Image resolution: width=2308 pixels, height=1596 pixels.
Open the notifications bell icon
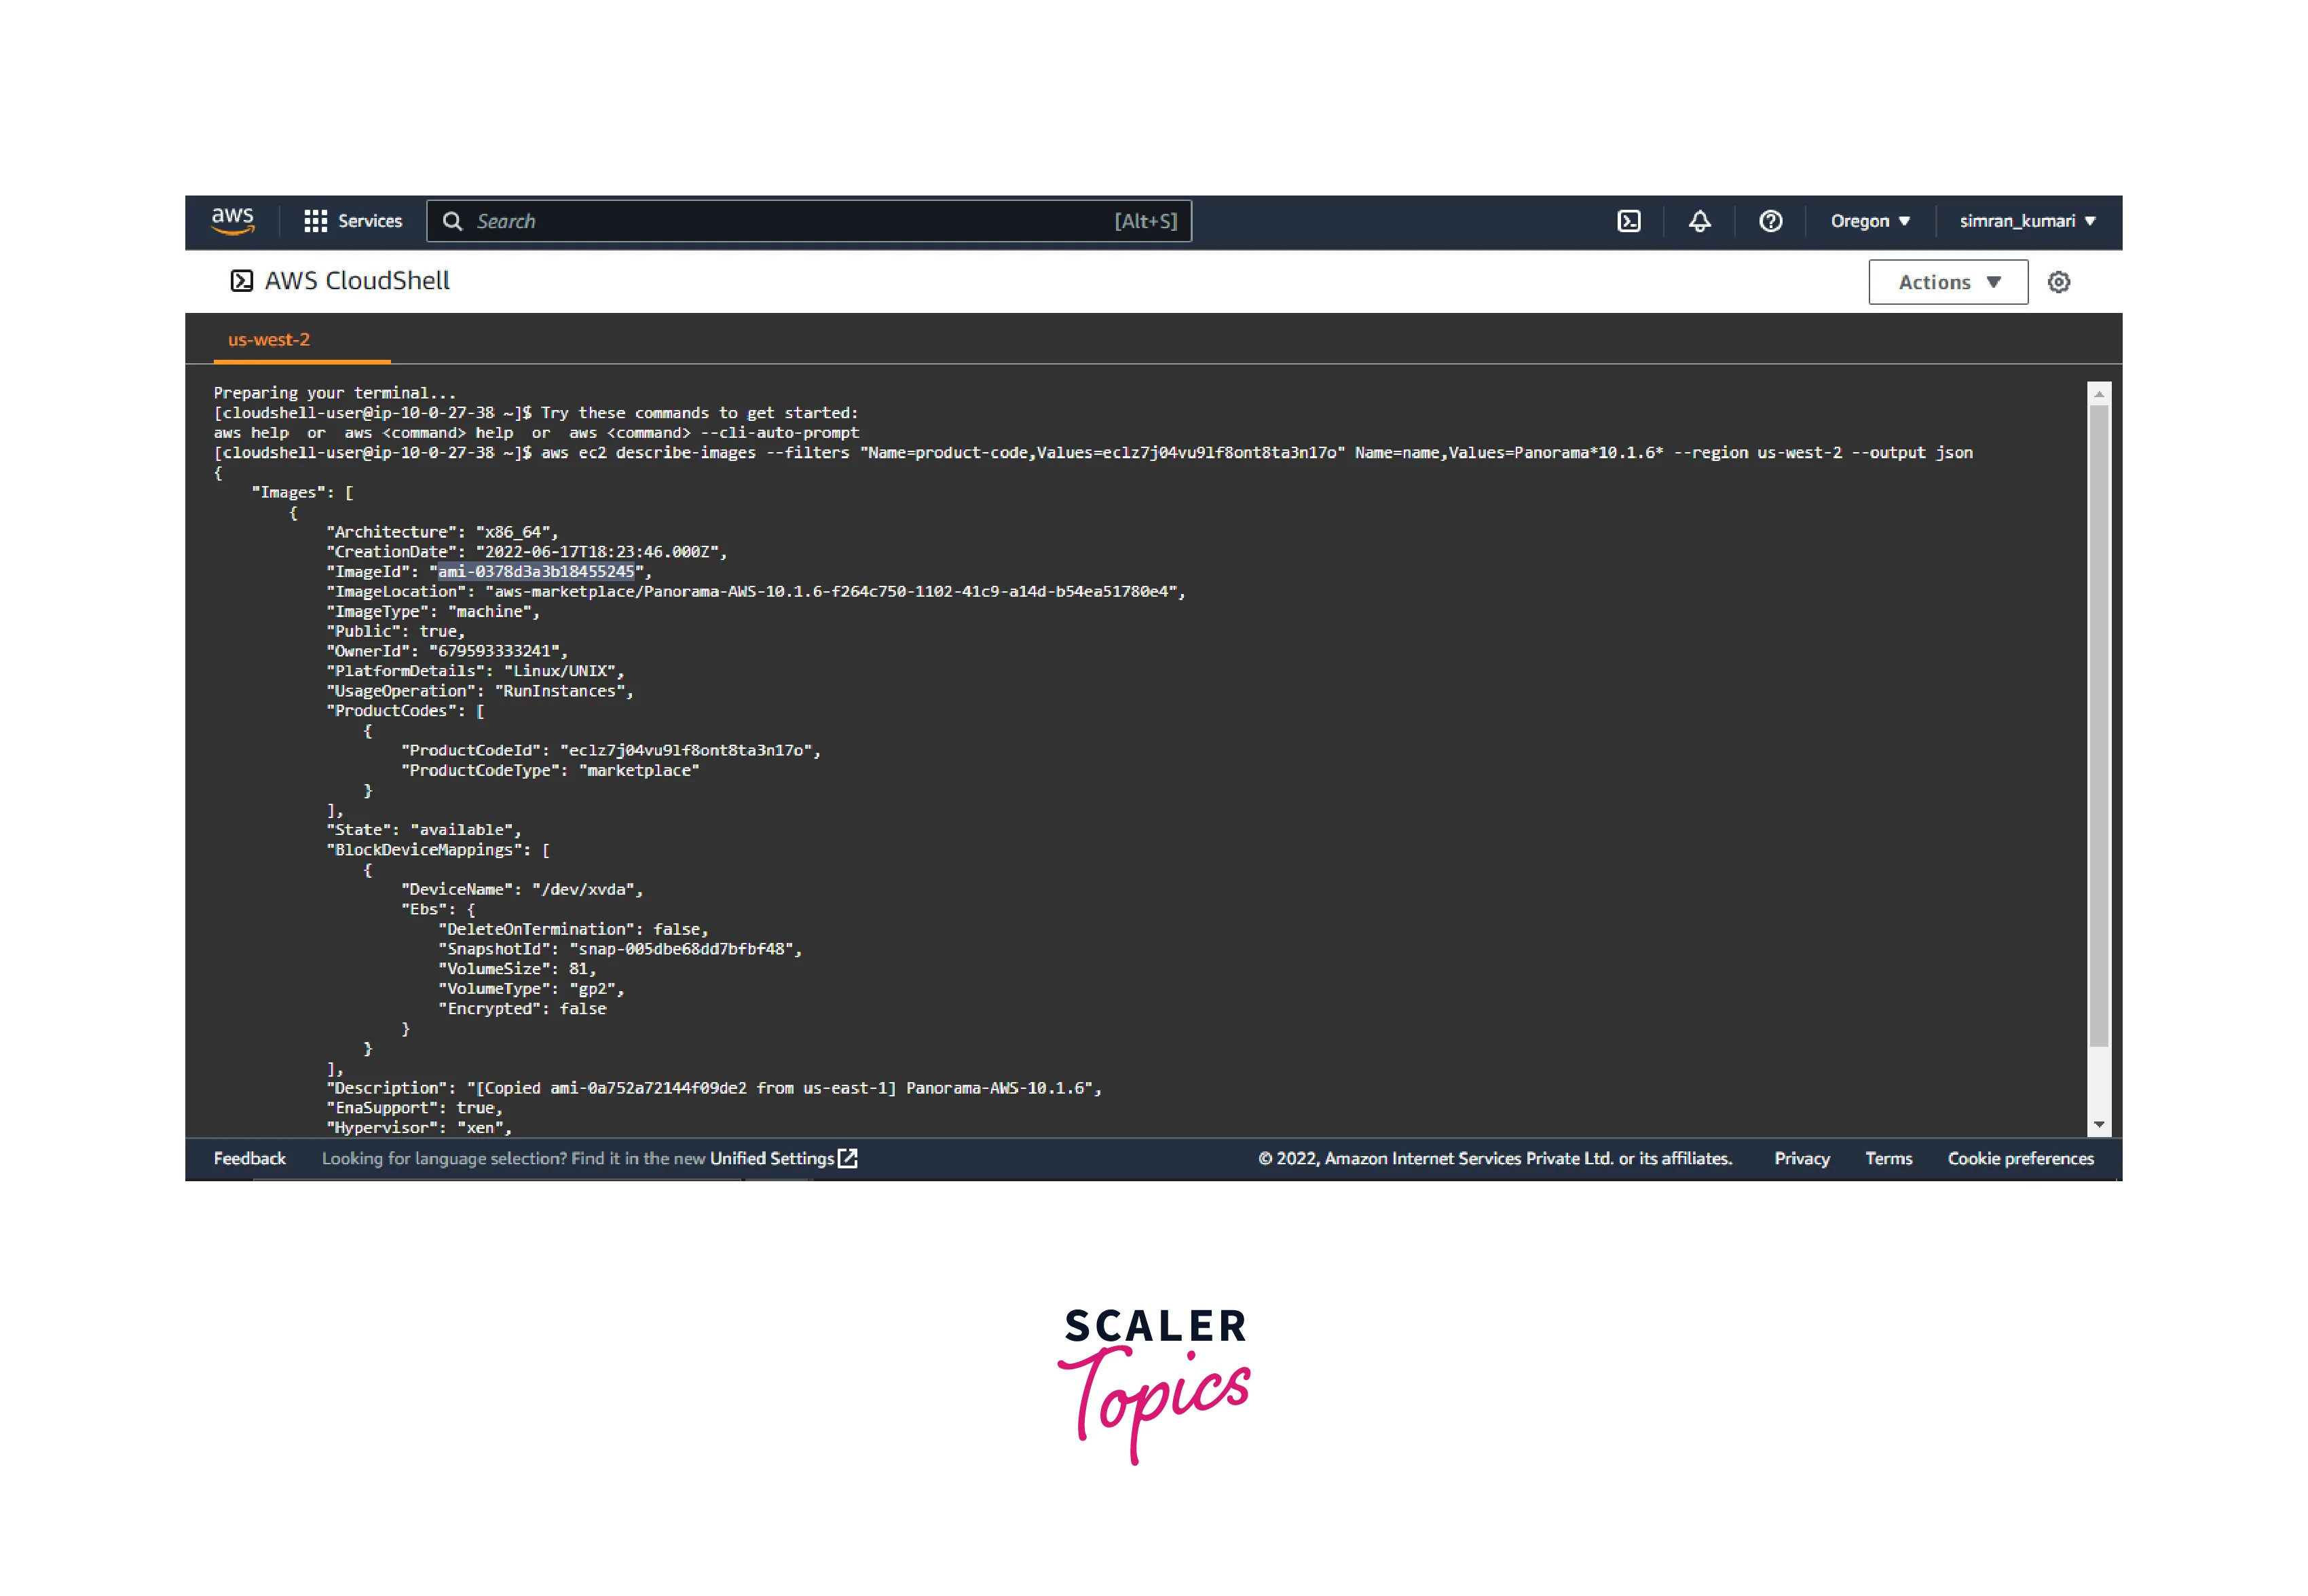pos(1699,221)
